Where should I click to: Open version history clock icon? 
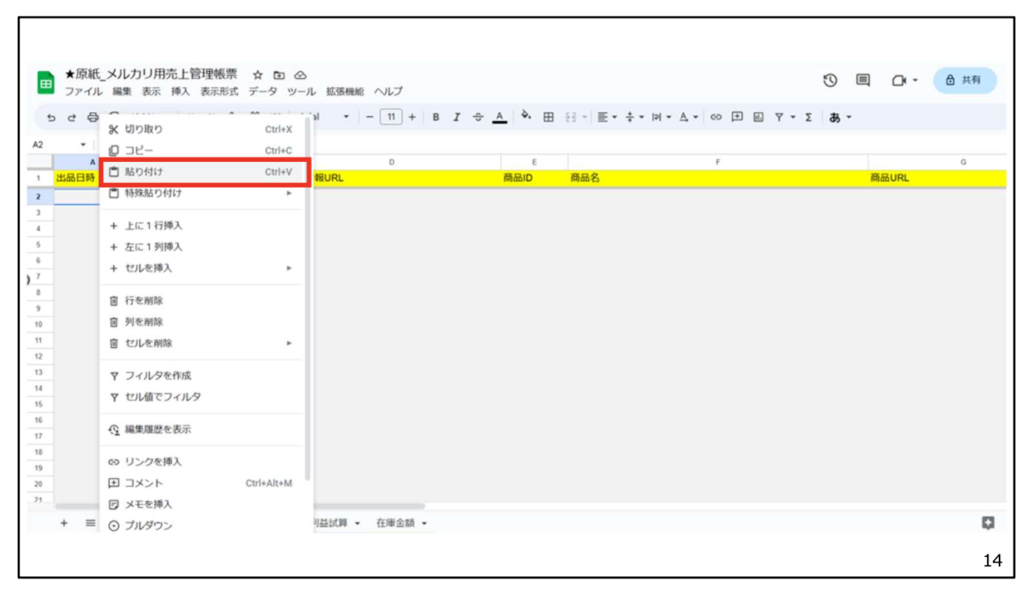pyautogui.click(x=830, y=80)
